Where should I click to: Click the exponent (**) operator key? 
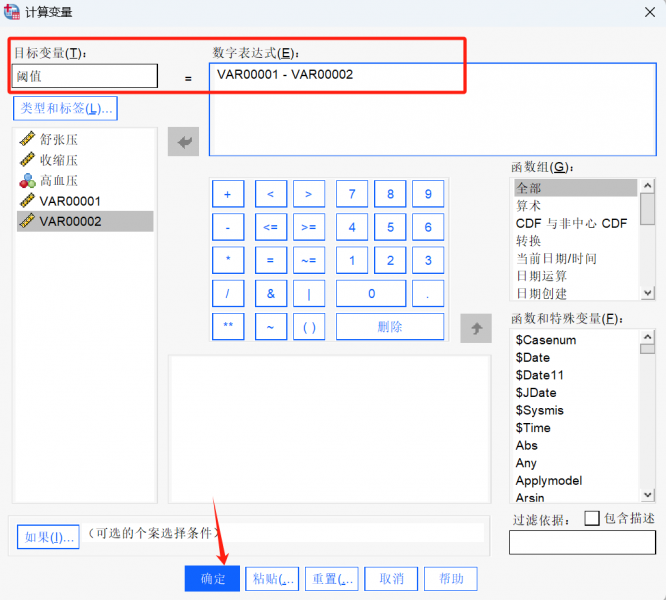click(228, 327)
